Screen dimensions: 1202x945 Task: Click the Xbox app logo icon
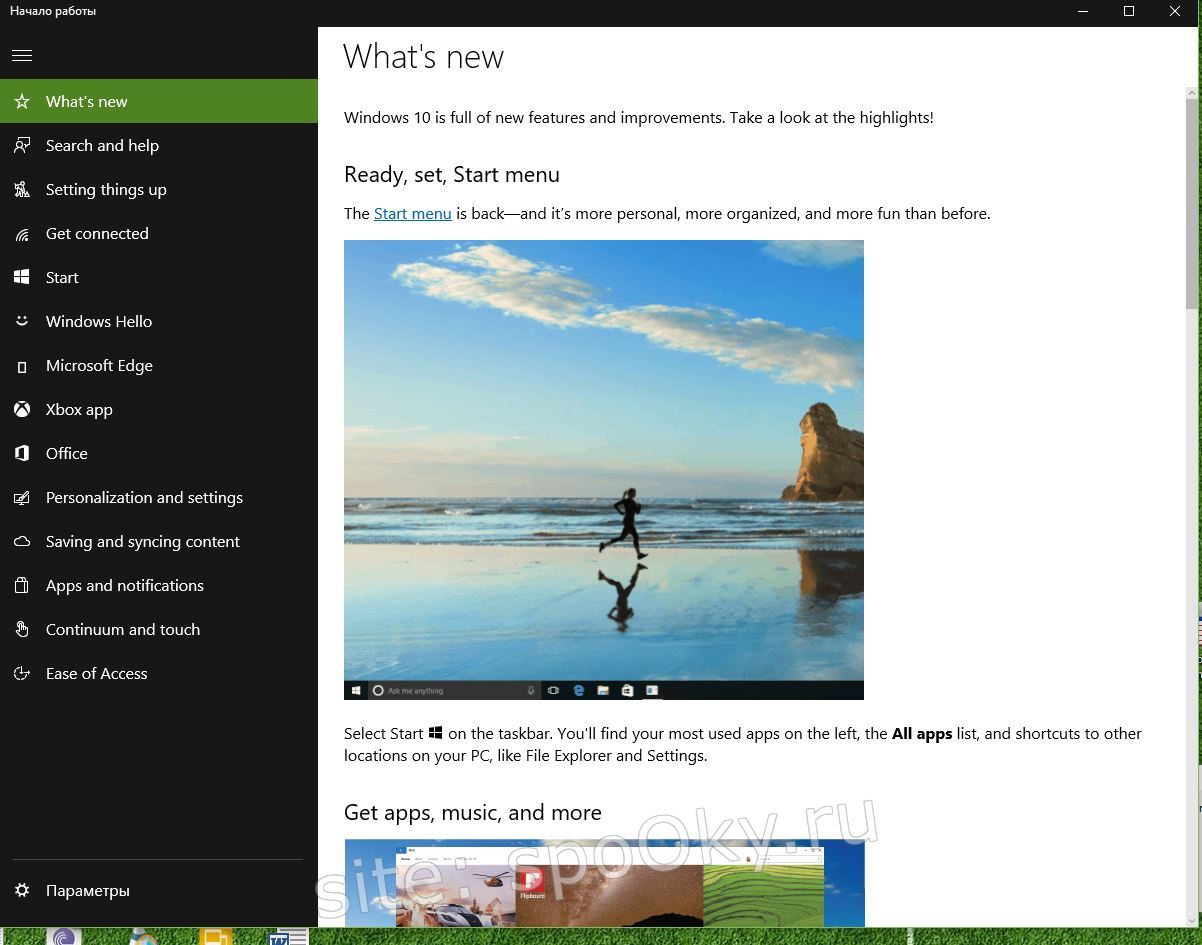pyautogui.click(x=22, y=409)
